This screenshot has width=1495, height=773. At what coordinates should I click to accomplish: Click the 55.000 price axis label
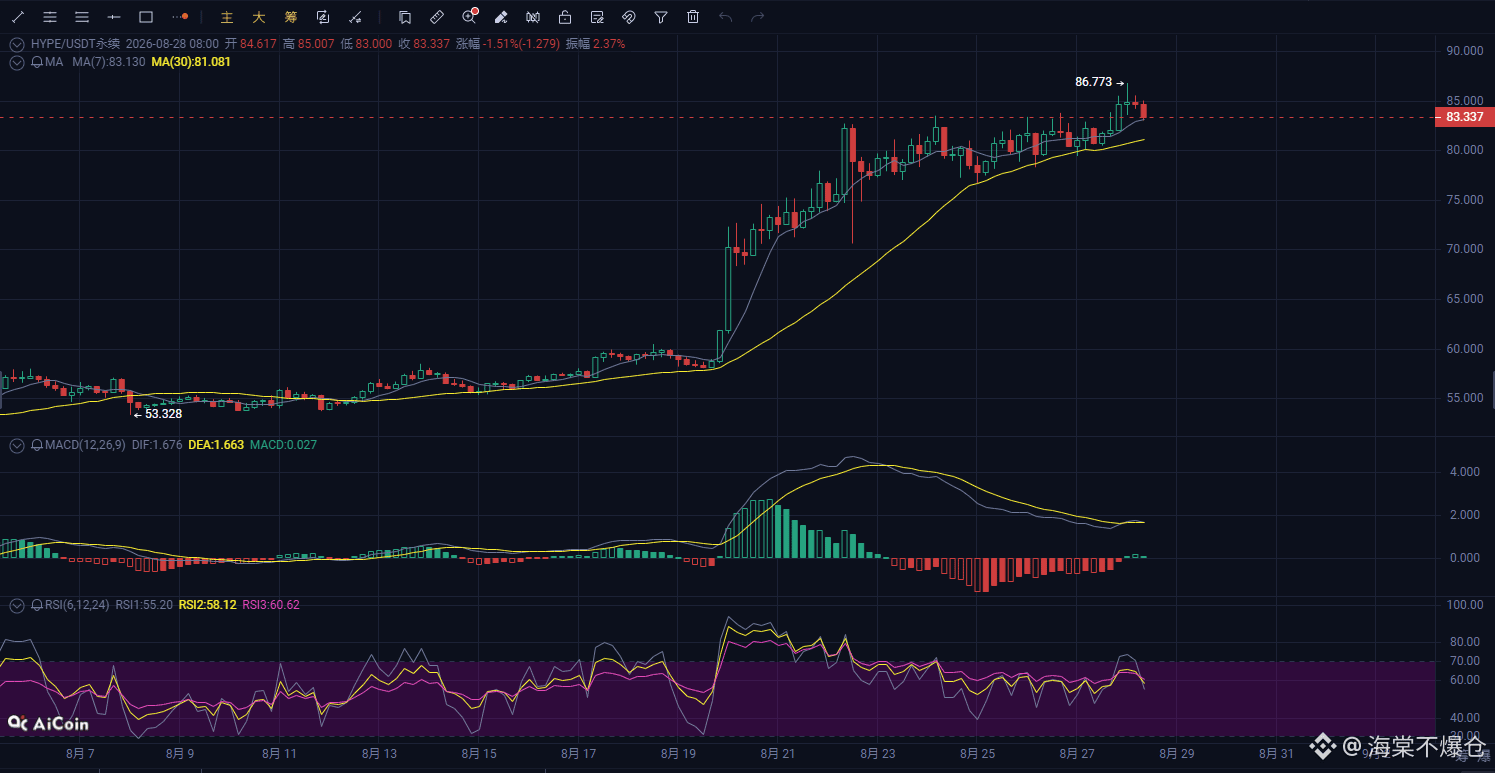[1465, 398]
